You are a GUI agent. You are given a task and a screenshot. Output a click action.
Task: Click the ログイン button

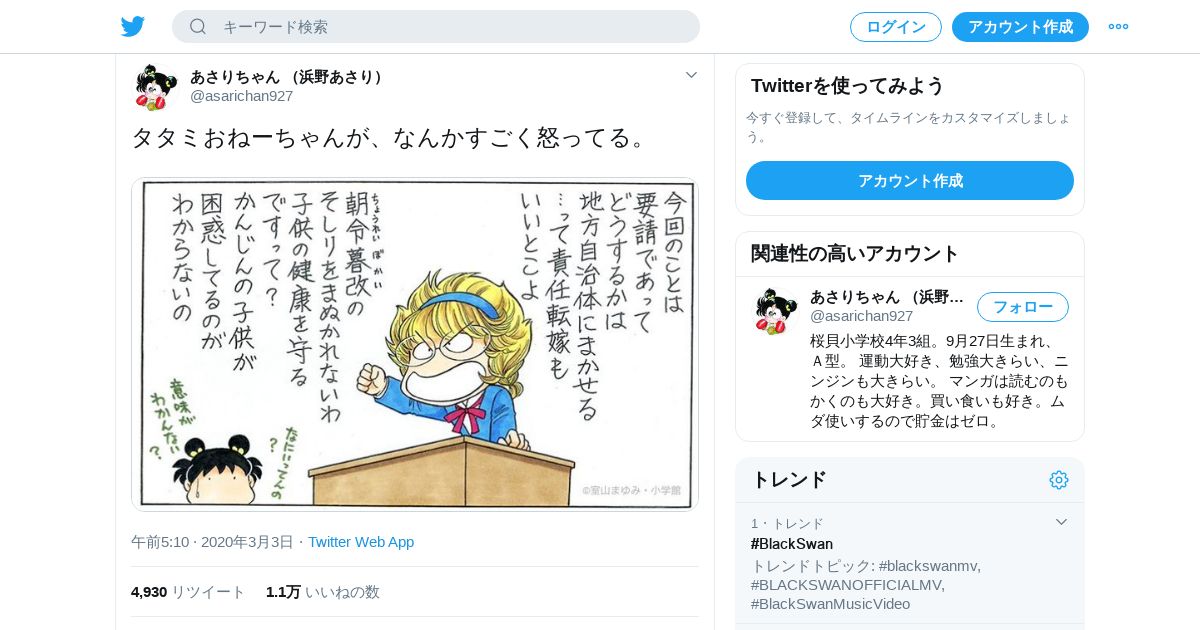896,27
